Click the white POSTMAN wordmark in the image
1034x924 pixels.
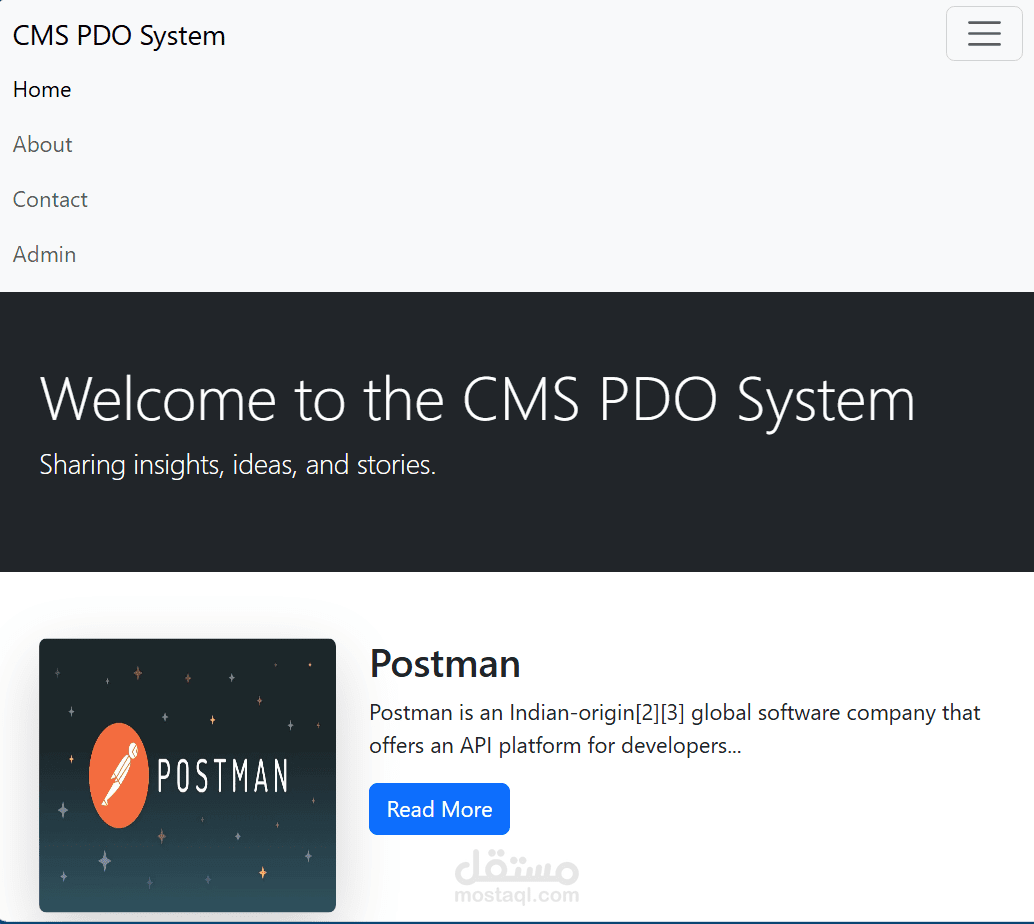pos(223,776)
